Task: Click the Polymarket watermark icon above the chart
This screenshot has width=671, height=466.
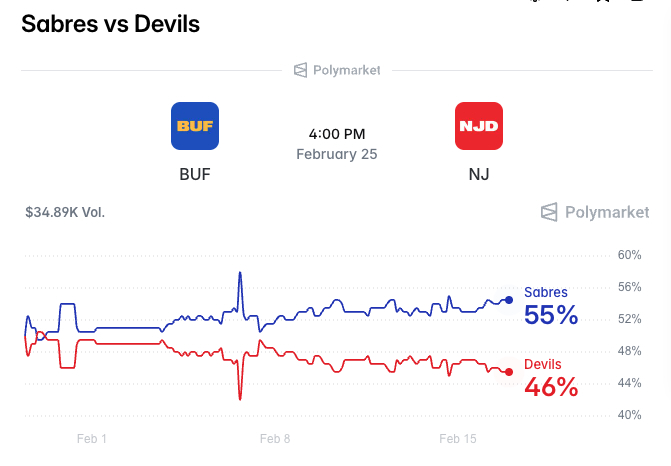Action: [549, 212]
